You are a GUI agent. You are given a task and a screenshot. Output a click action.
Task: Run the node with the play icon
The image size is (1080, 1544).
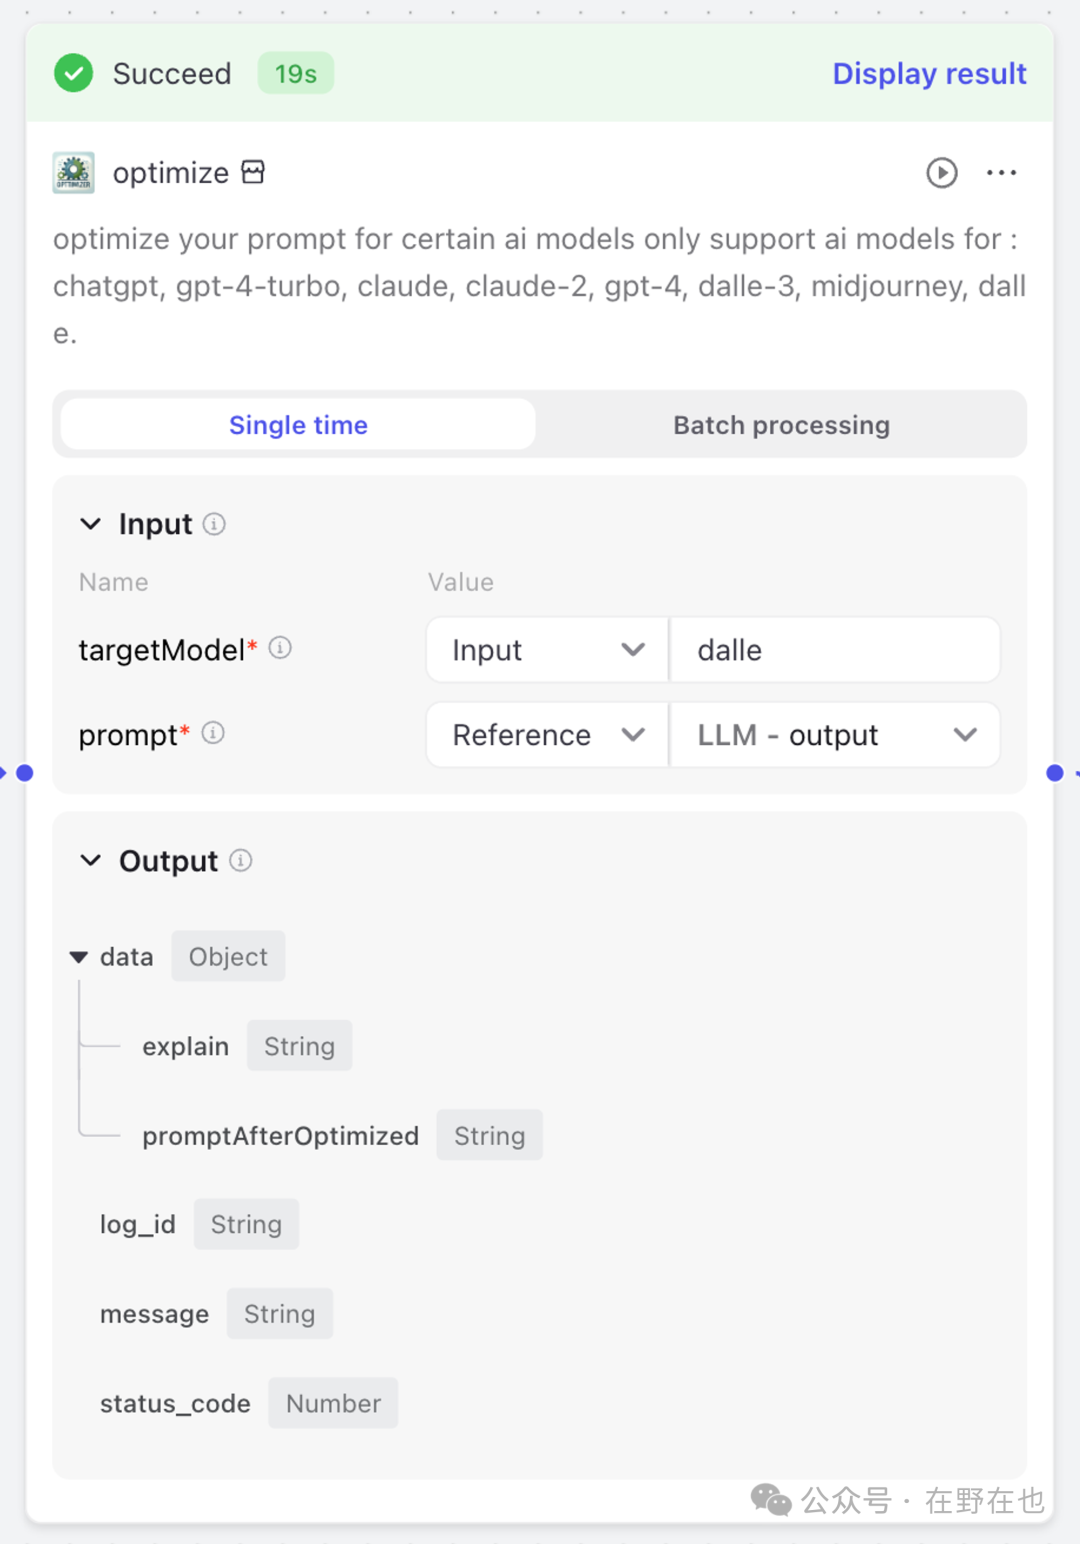pos(941,173)
